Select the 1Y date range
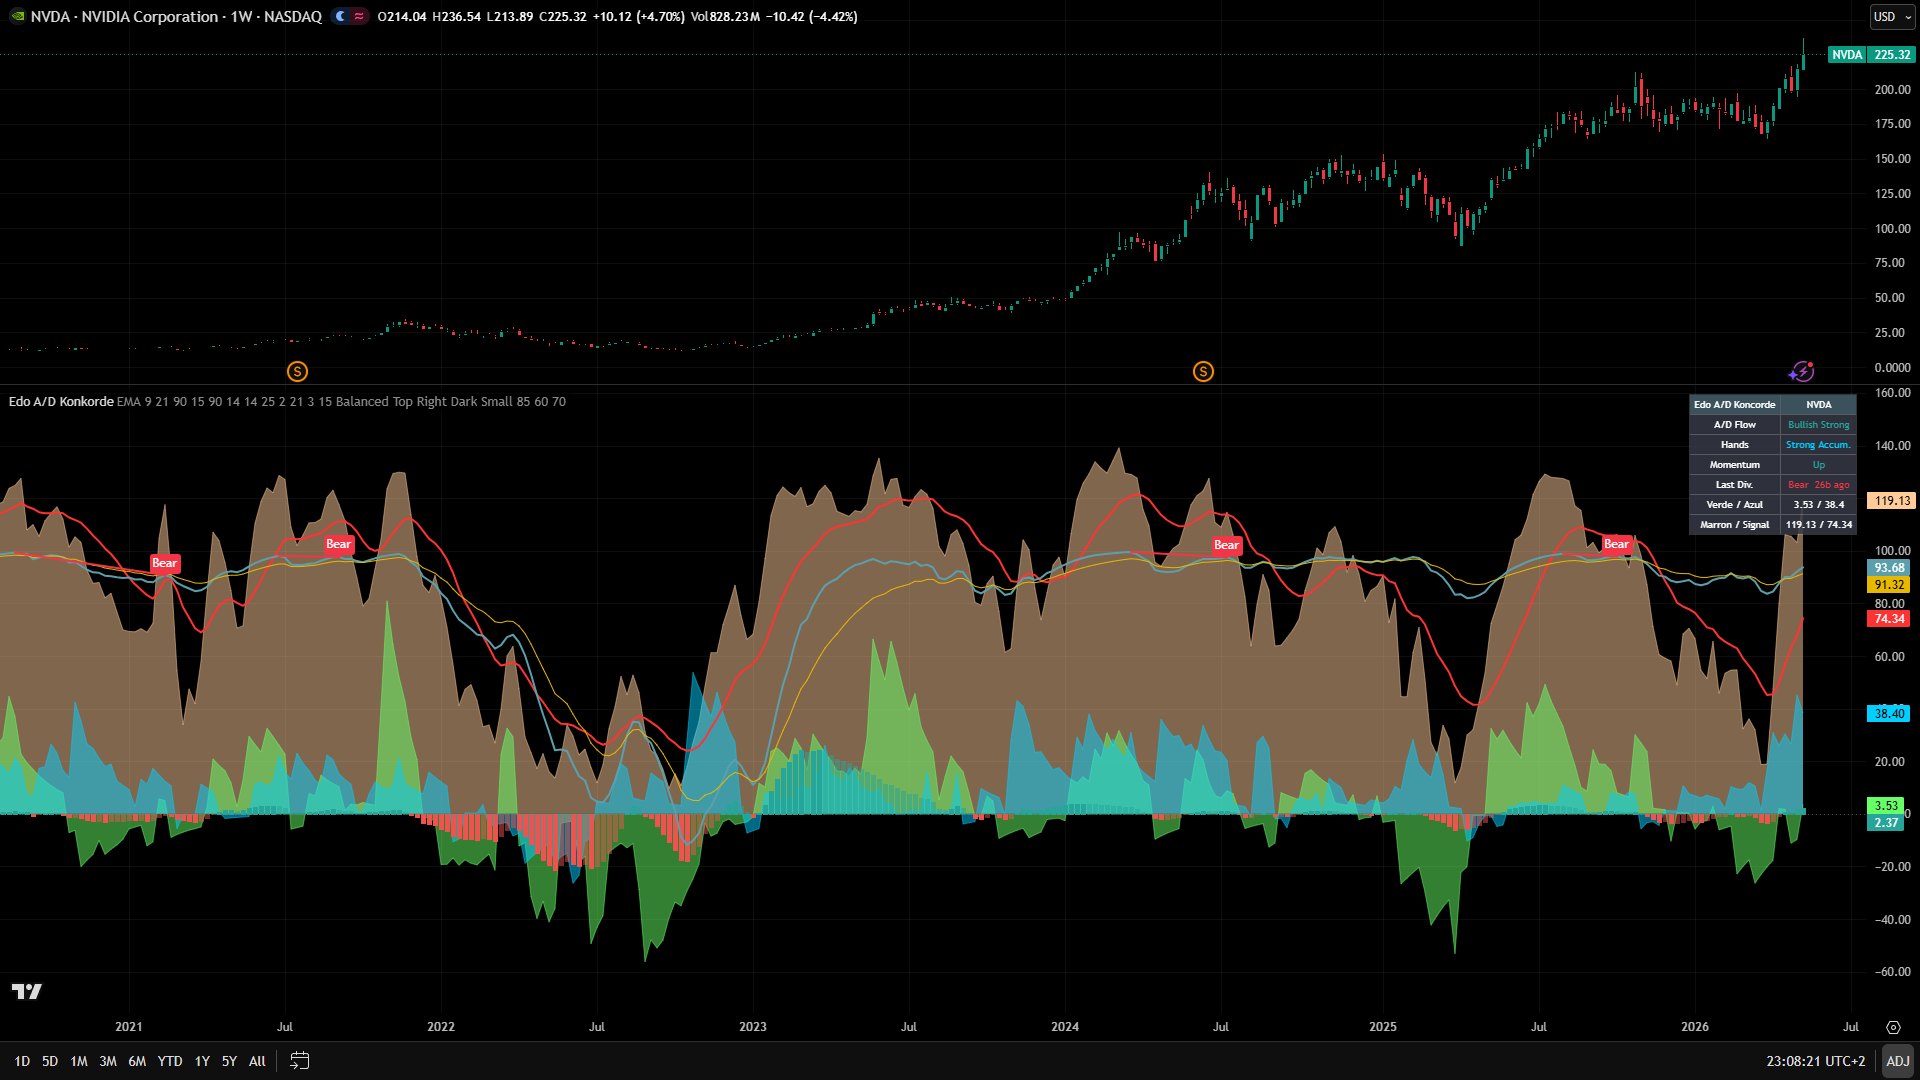The image size is (1920, 1080). [x=202, y=1061]
